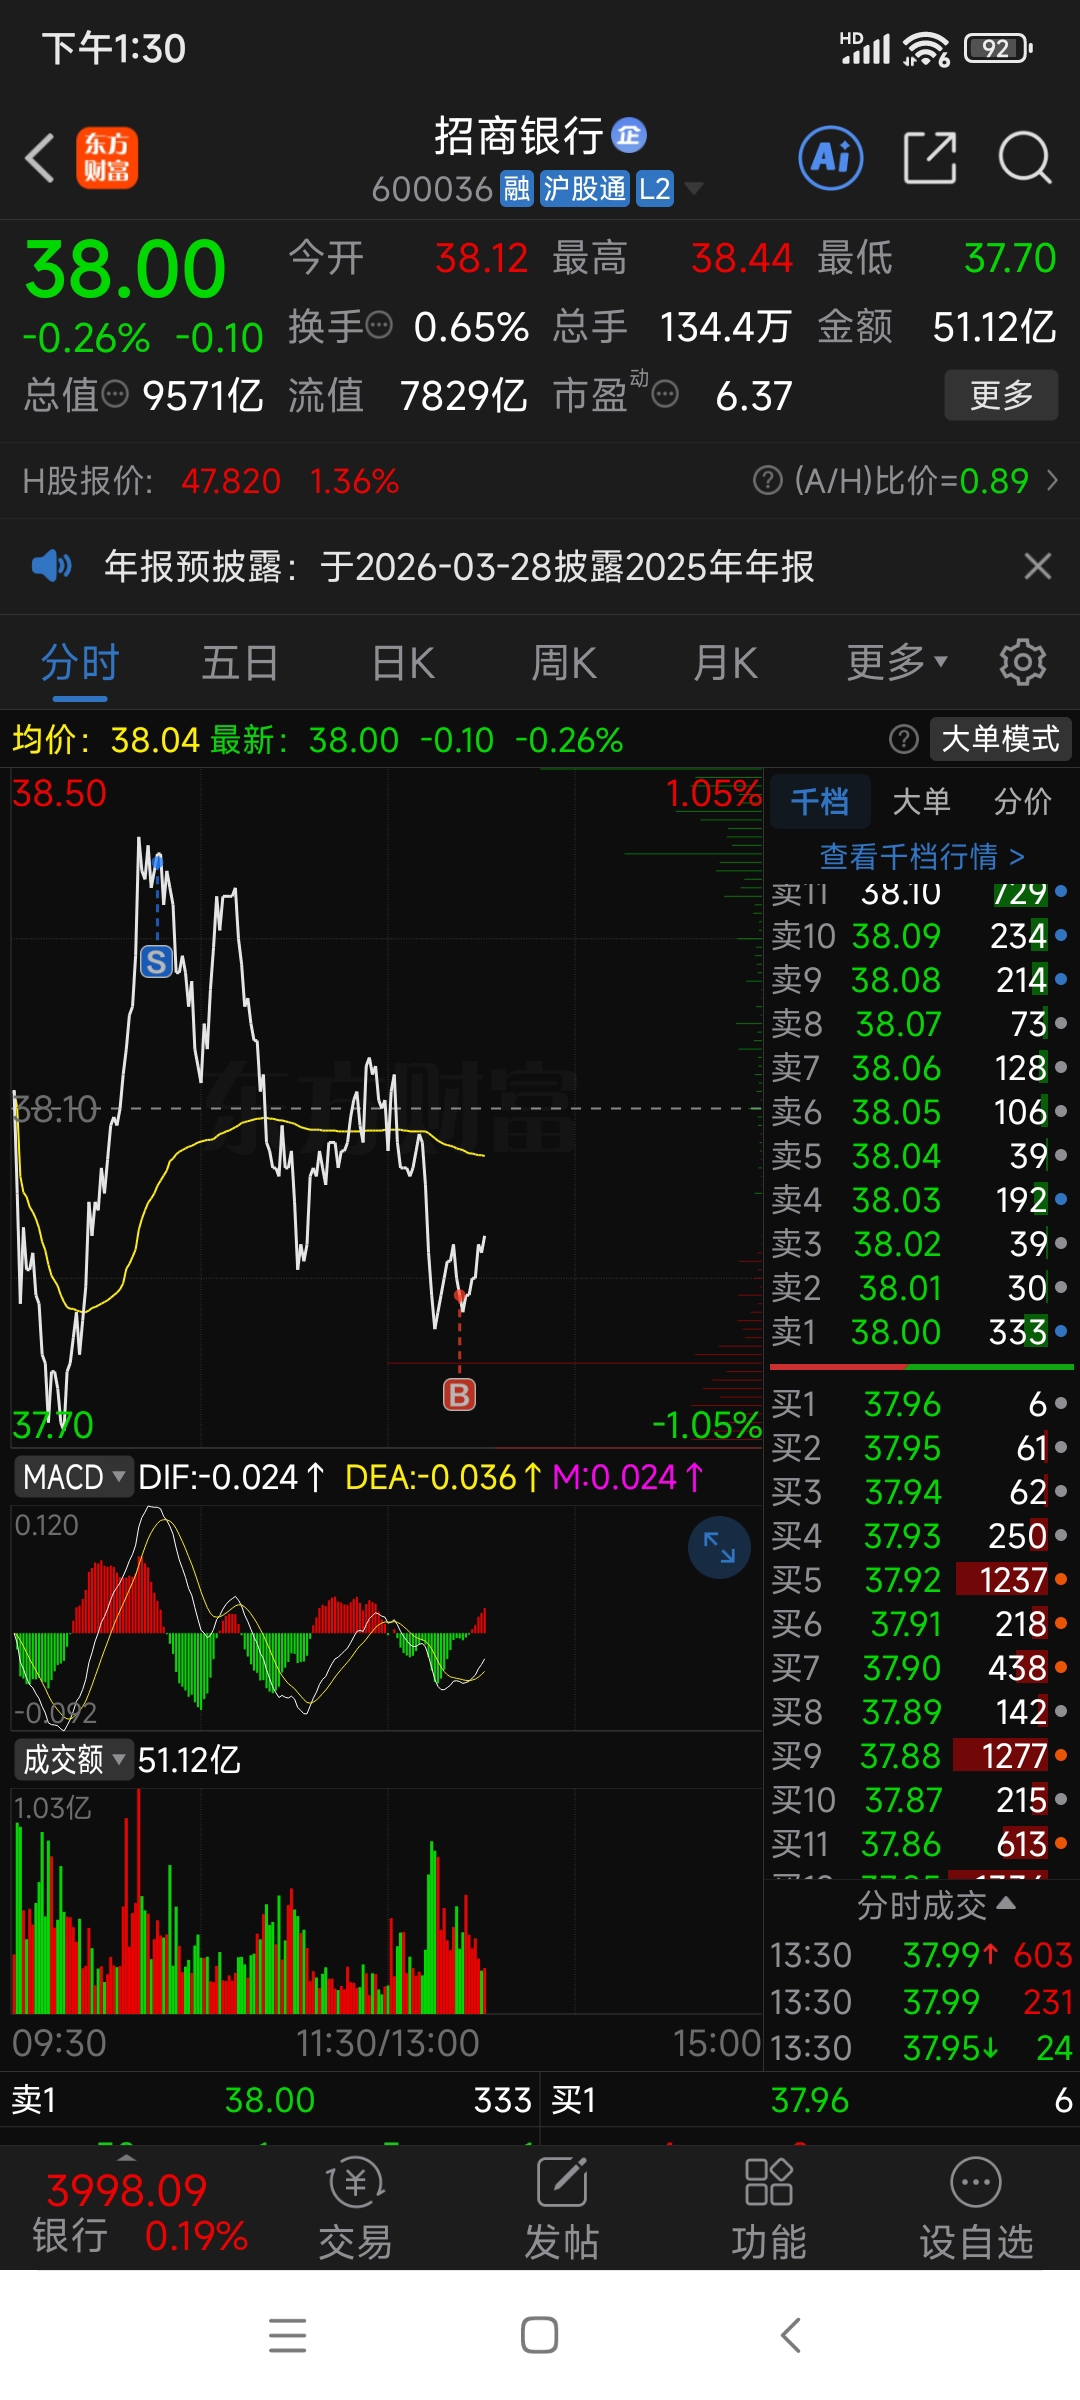This screenshot has height=2400, width=1080.
Task: Expand the dropdown arrow next to L2
Action: [693, 189]
